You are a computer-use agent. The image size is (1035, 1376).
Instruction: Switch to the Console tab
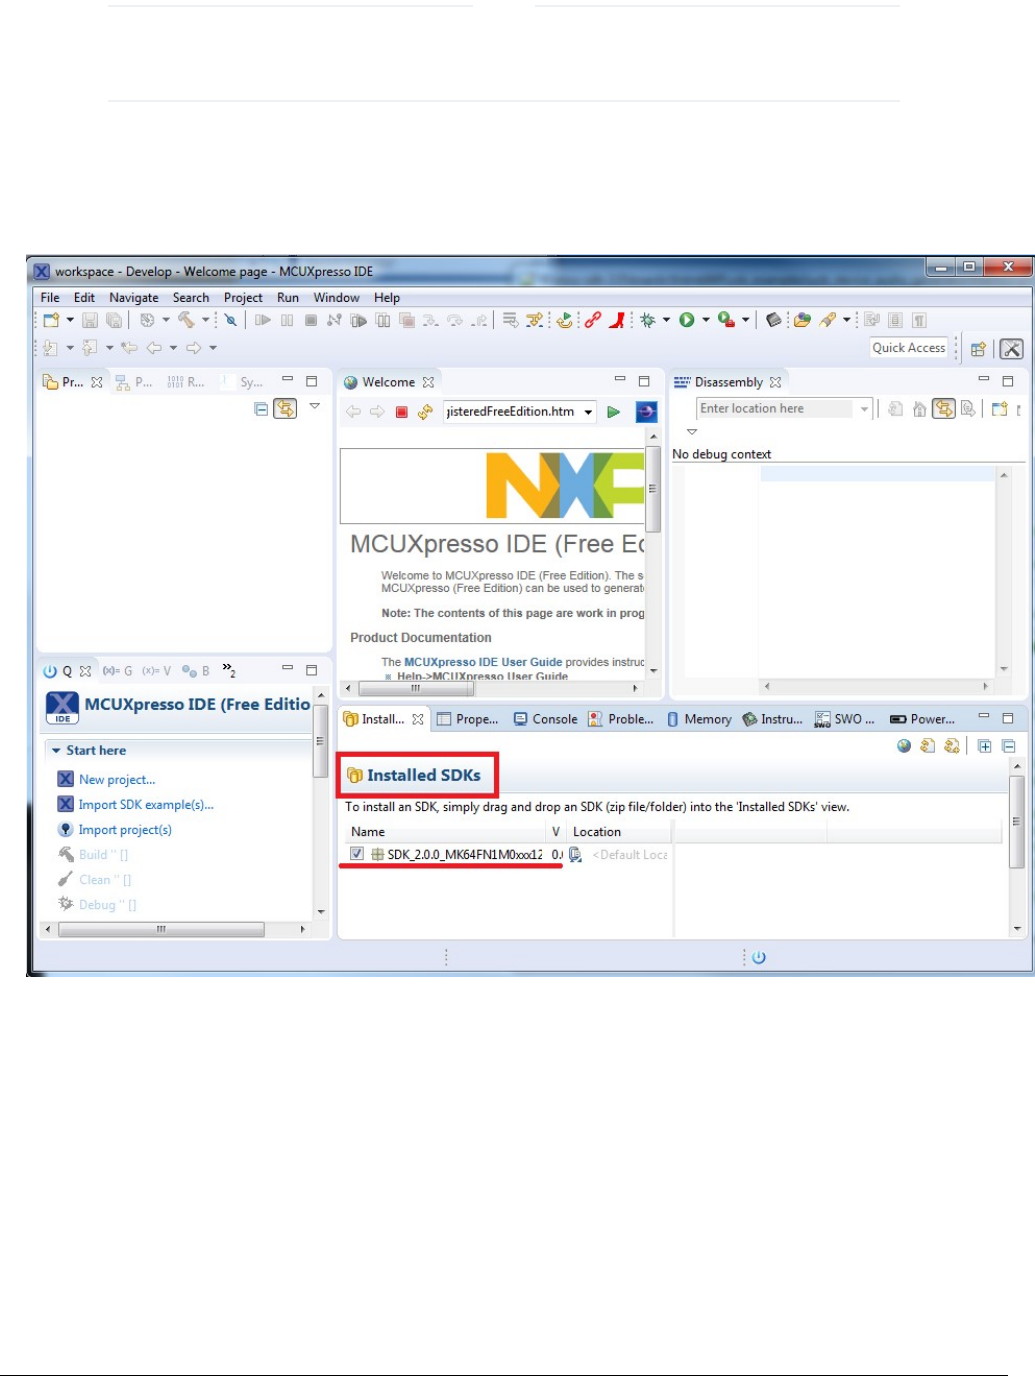pos(546,719)
